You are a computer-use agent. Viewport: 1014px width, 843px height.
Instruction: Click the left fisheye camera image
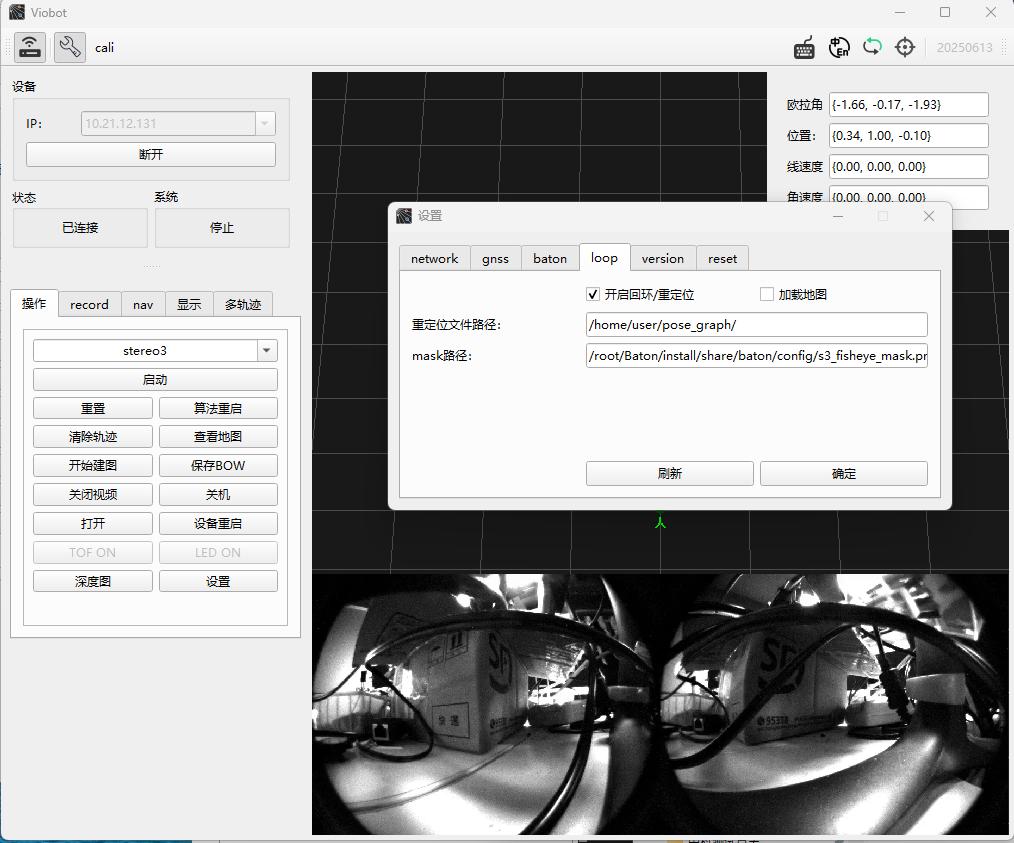[486, 704]
